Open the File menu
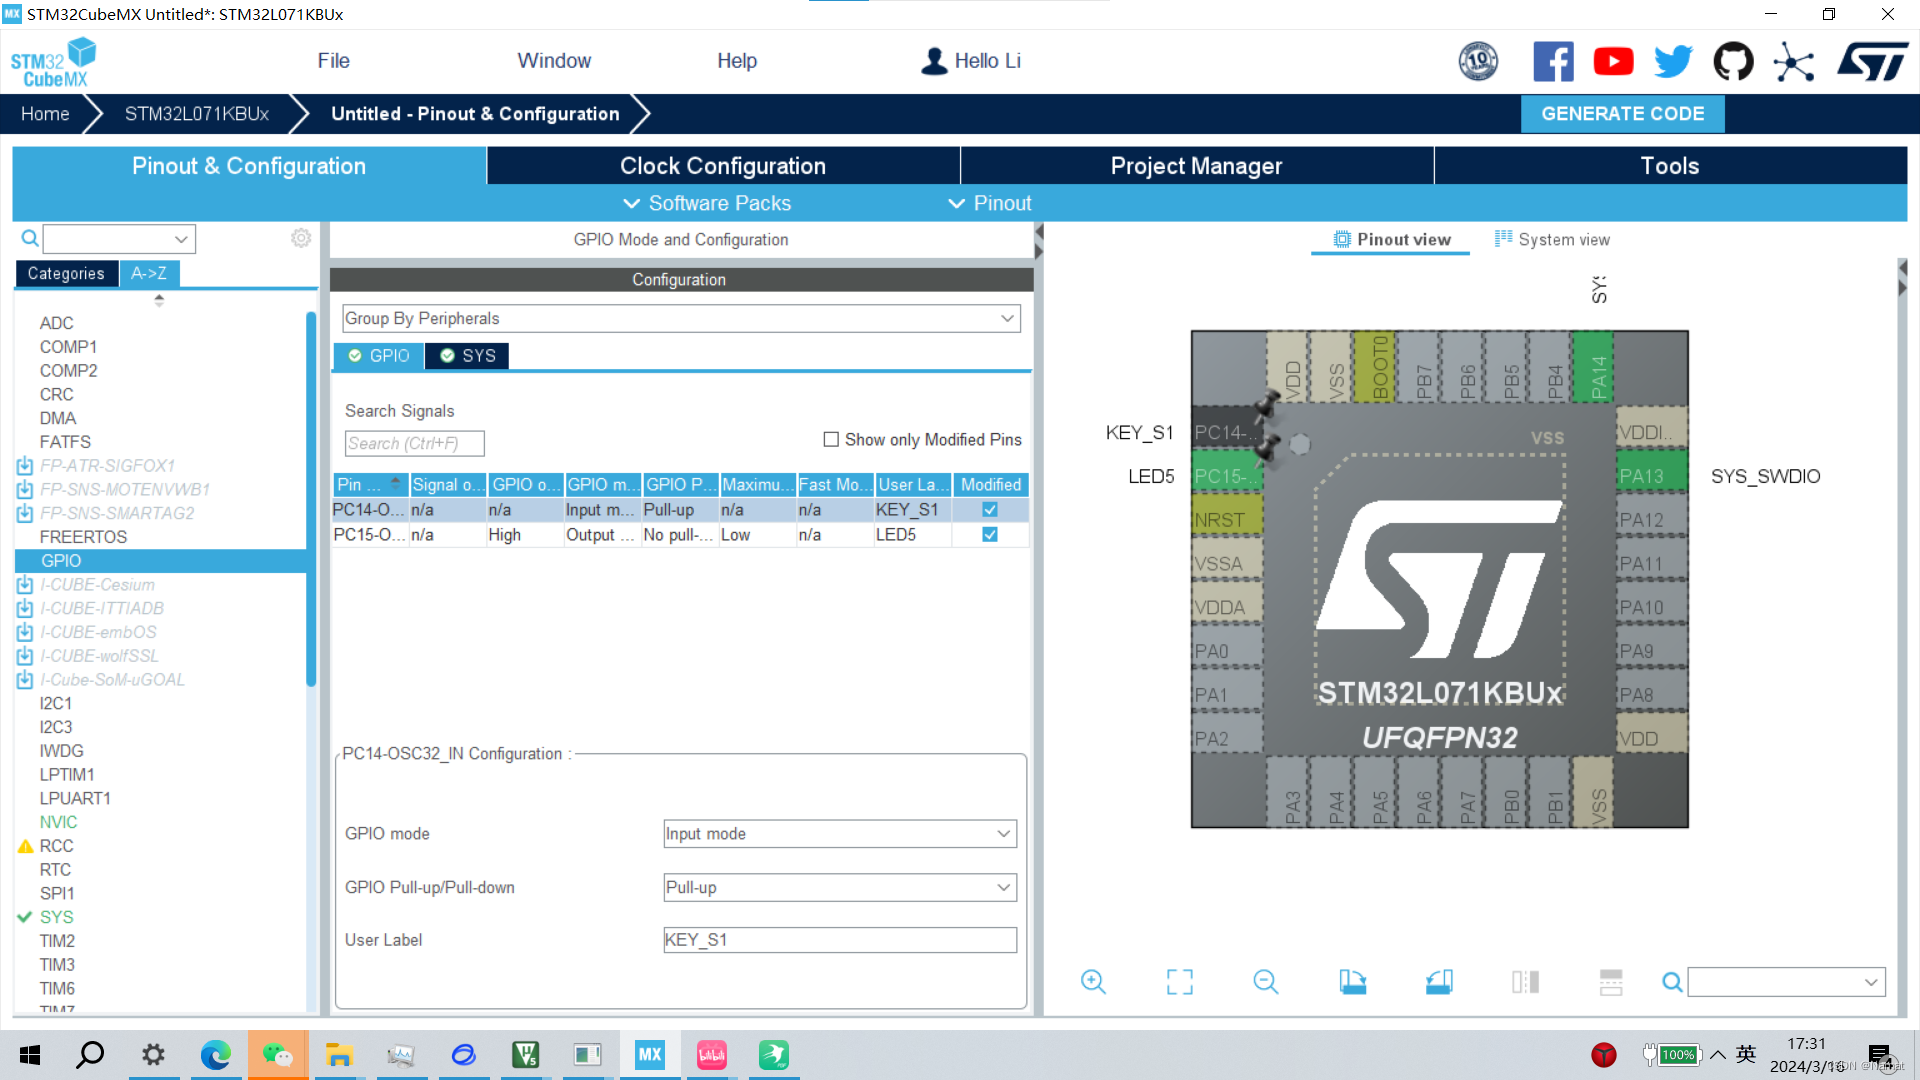Image resolution: width=1920 pixels, height=1080 pixels. [333, 61]
